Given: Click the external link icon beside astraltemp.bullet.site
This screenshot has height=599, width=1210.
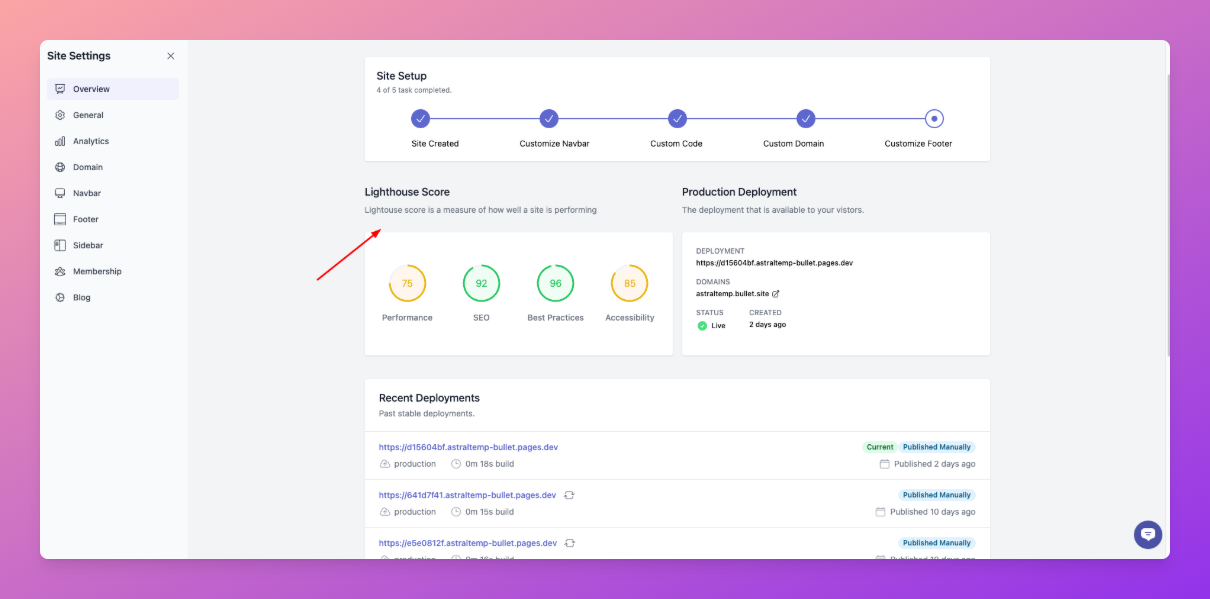Looking at the screenshot, I should click(x=776, y=294).
